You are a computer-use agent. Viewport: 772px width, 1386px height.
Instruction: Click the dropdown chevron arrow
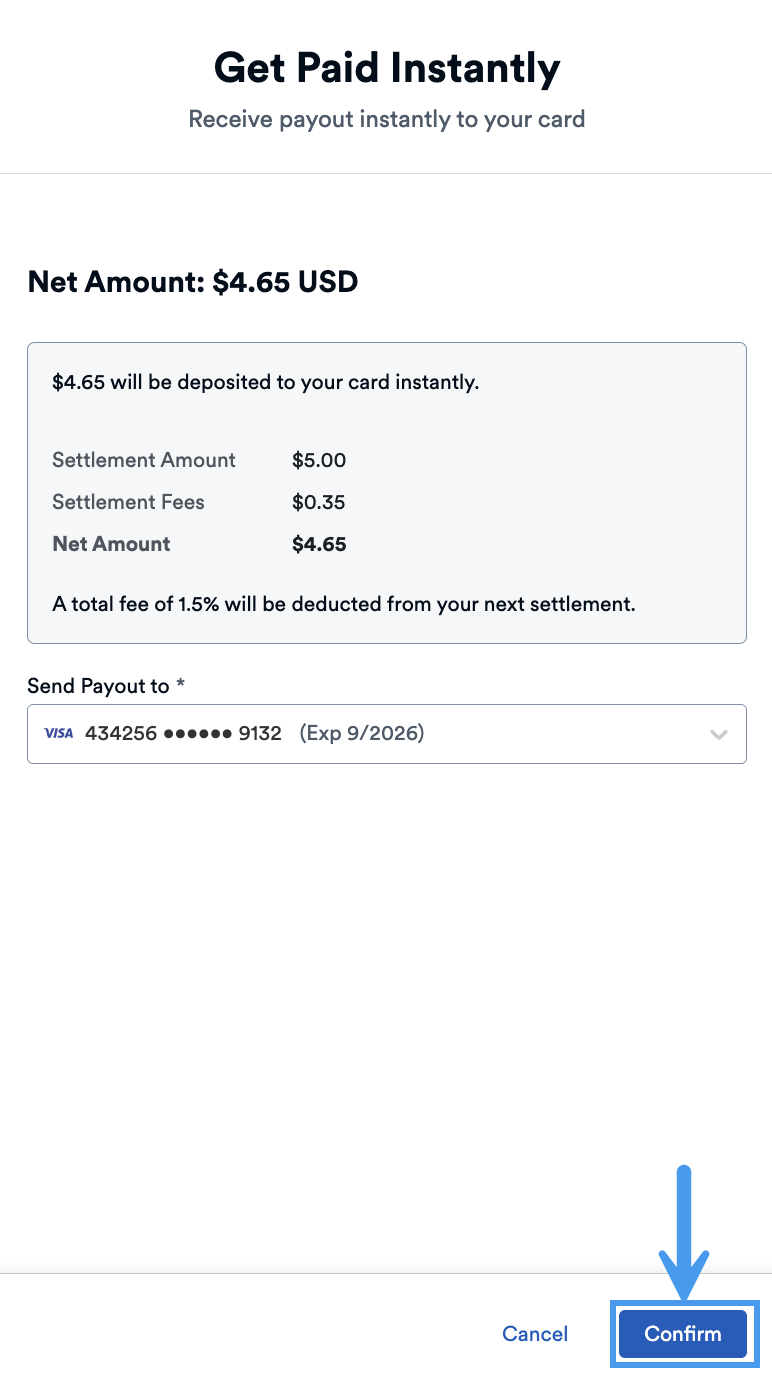coord(718,733)
